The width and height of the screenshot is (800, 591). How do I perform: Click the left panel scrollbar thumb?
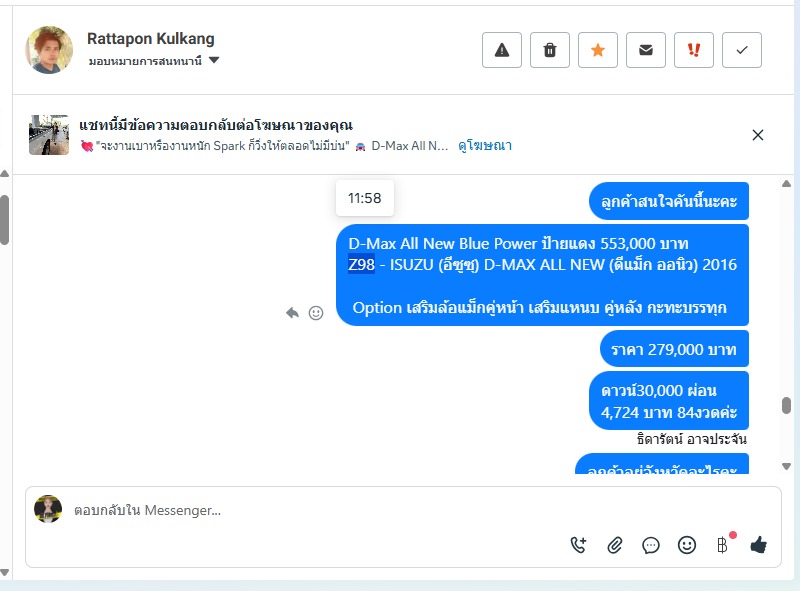pyautogui.click(x=4, y=220)
